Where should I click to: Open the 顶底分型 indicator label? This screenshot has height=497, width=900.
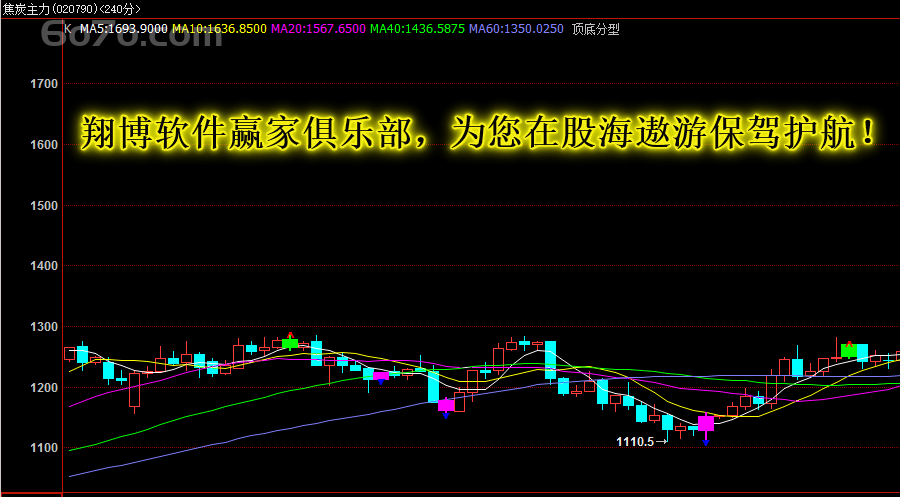[596, 29]
